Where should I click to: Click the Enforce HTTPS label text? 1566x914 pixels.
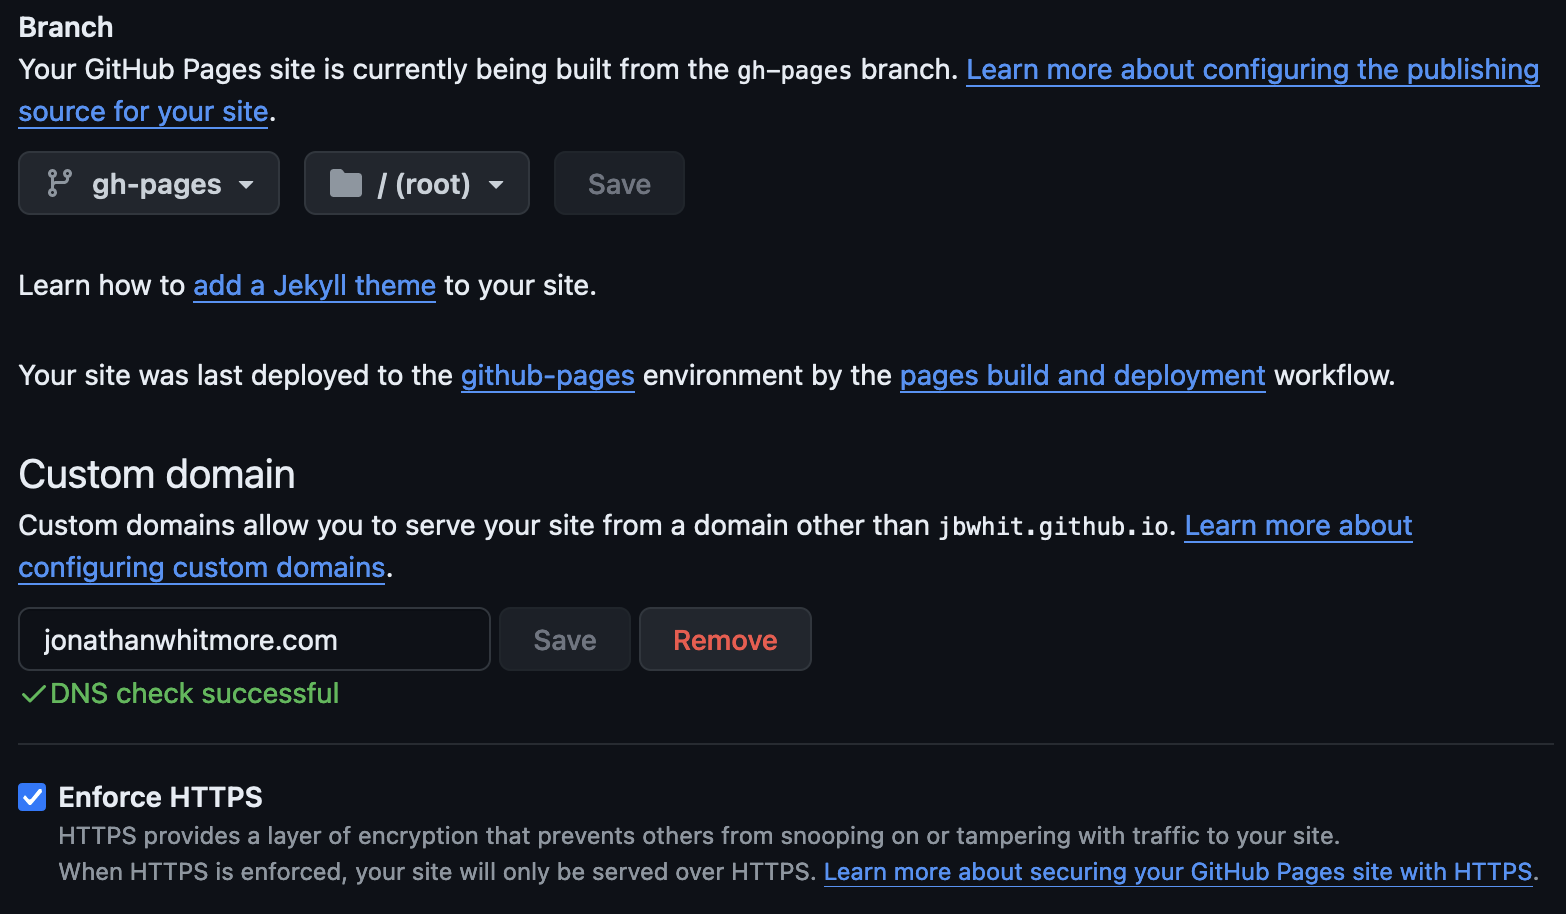pyautogui.click(x=160, y=797)
